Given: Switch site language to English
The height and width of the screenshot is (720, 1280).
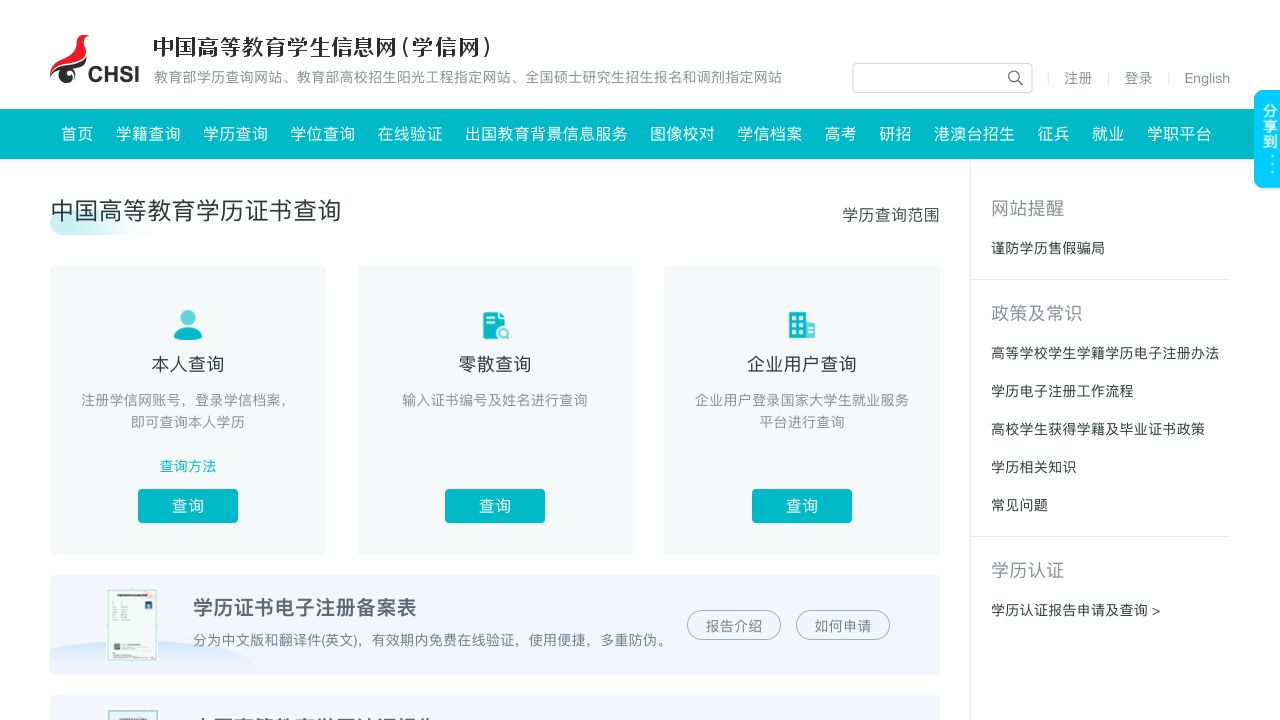Looking at the screenshot, I should [x=1207, y=78].
